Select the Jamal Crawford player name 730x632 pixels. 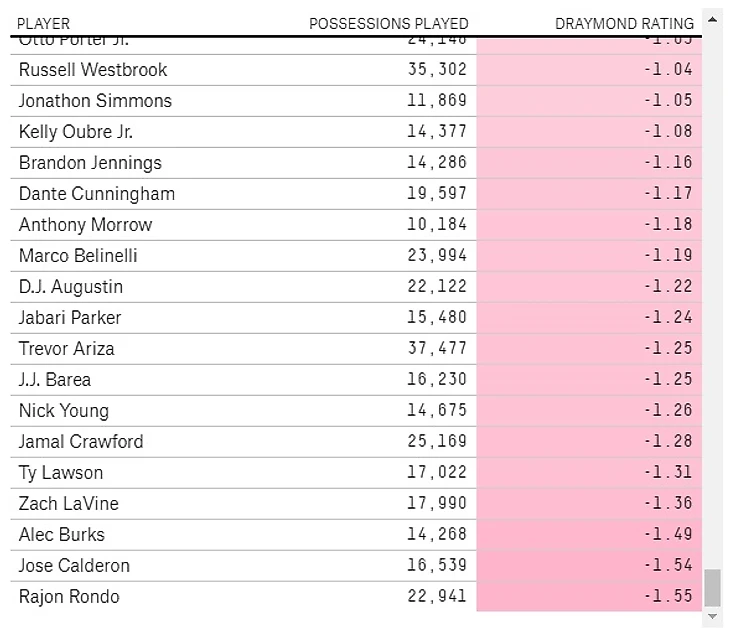tap(81, 442)
